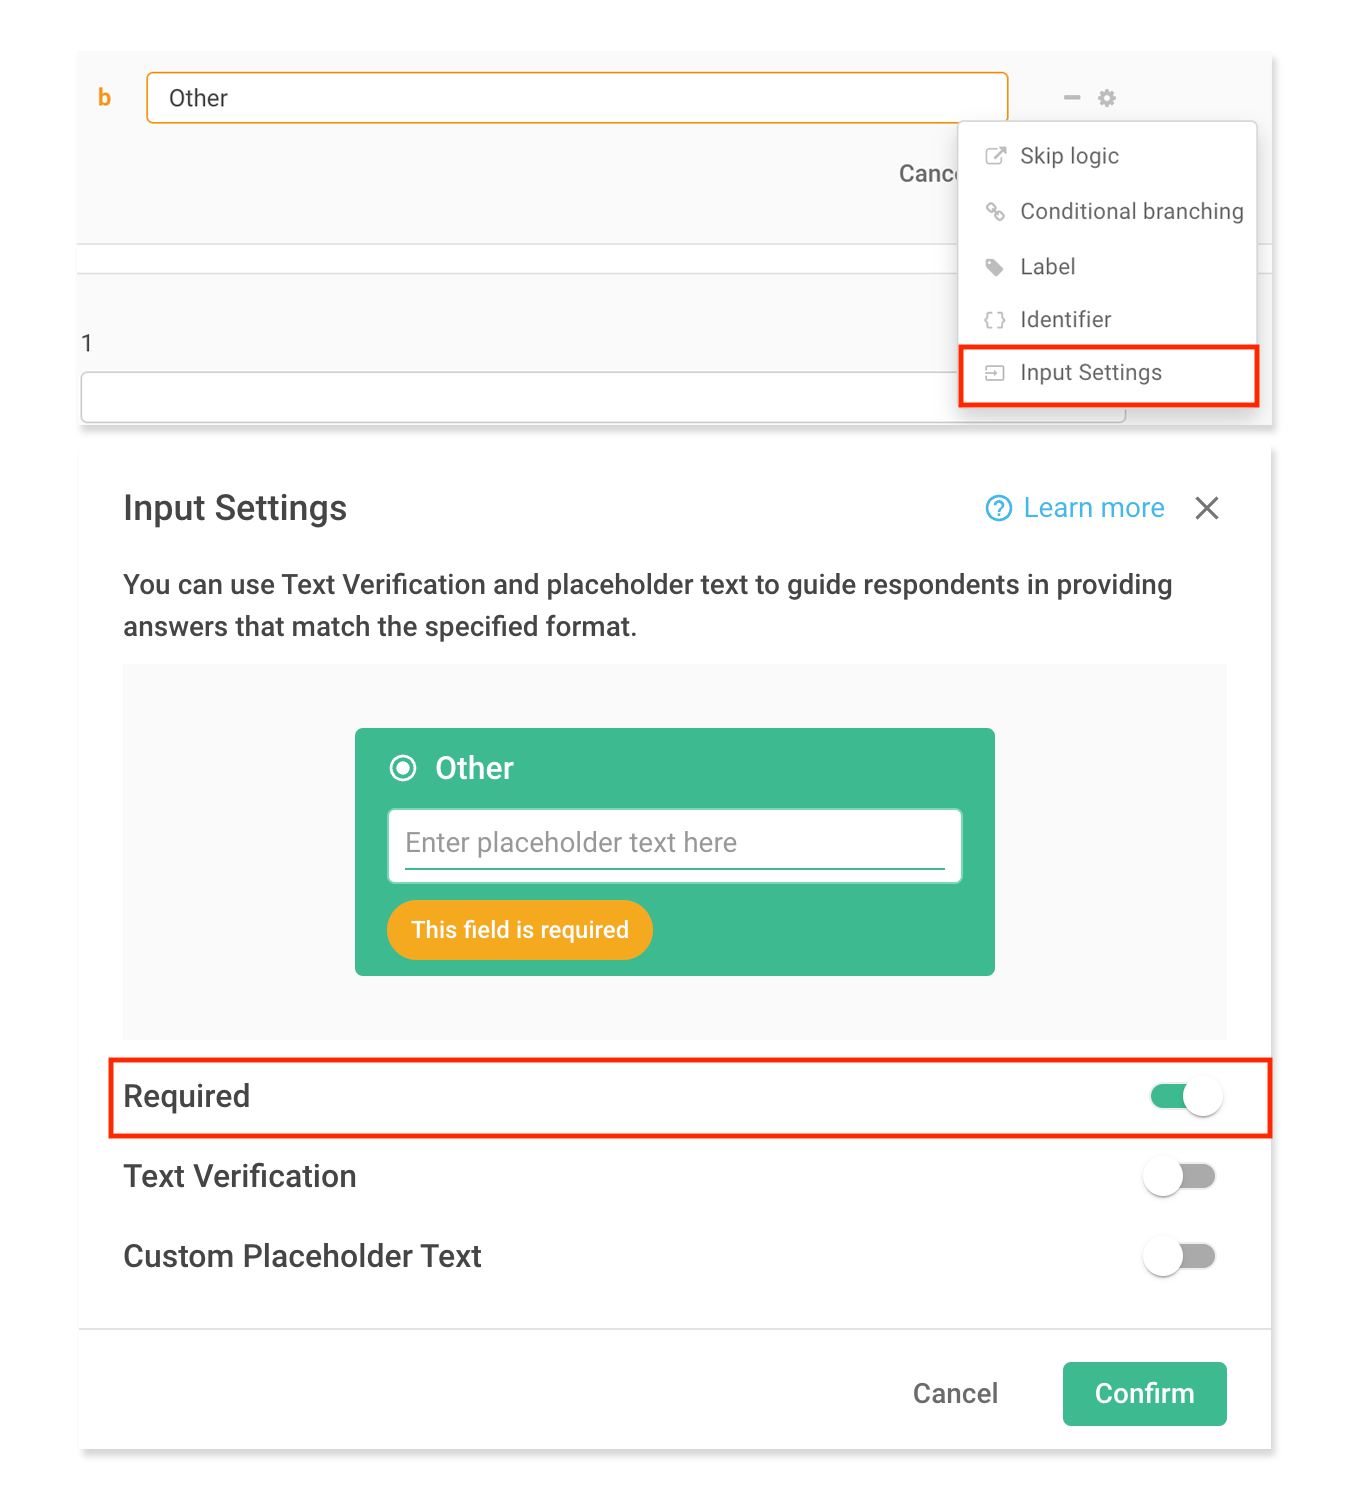Screen dimensions: 1350x1500
Task: Close the Input Settings dialog
Action: (1207, 508)
